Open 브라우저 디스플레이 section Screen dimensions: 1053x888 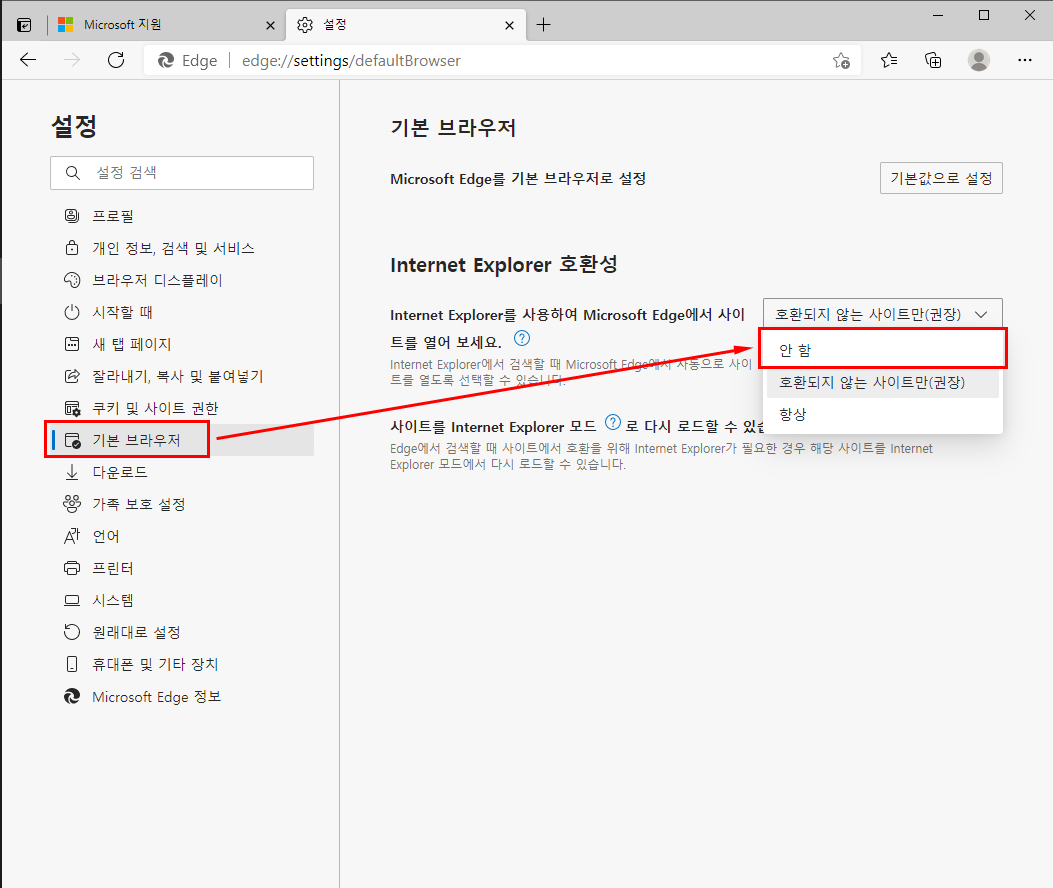tap(182, 280)
